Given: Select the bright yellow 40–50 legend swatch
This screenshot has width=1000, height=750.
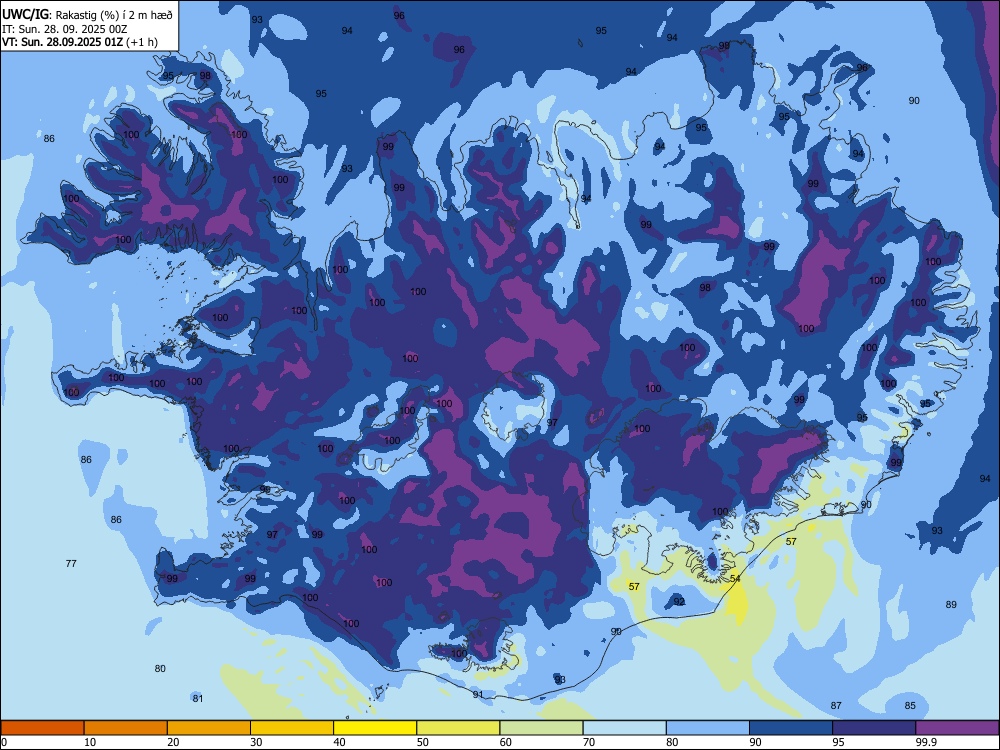Looking at the screenshot, I should point(375,728).
